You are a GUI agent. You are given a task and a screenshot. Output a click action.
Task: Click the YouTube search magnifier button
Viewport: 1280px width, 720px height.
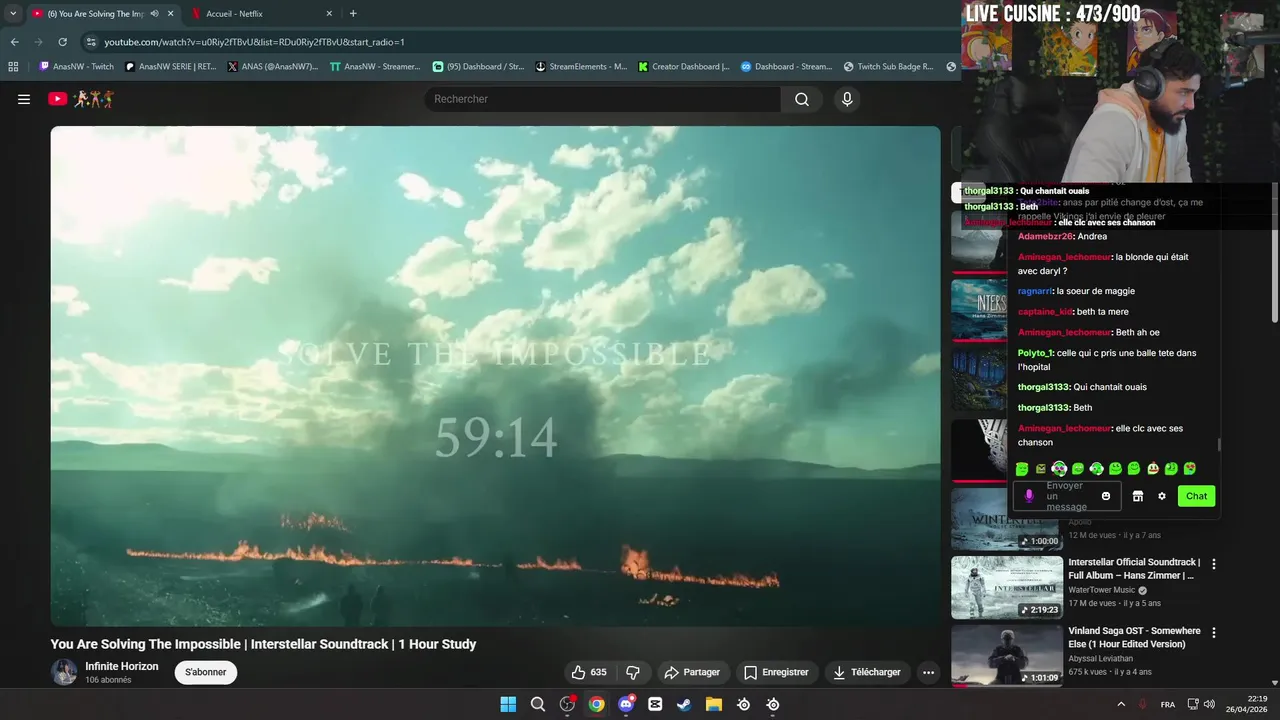802,99
